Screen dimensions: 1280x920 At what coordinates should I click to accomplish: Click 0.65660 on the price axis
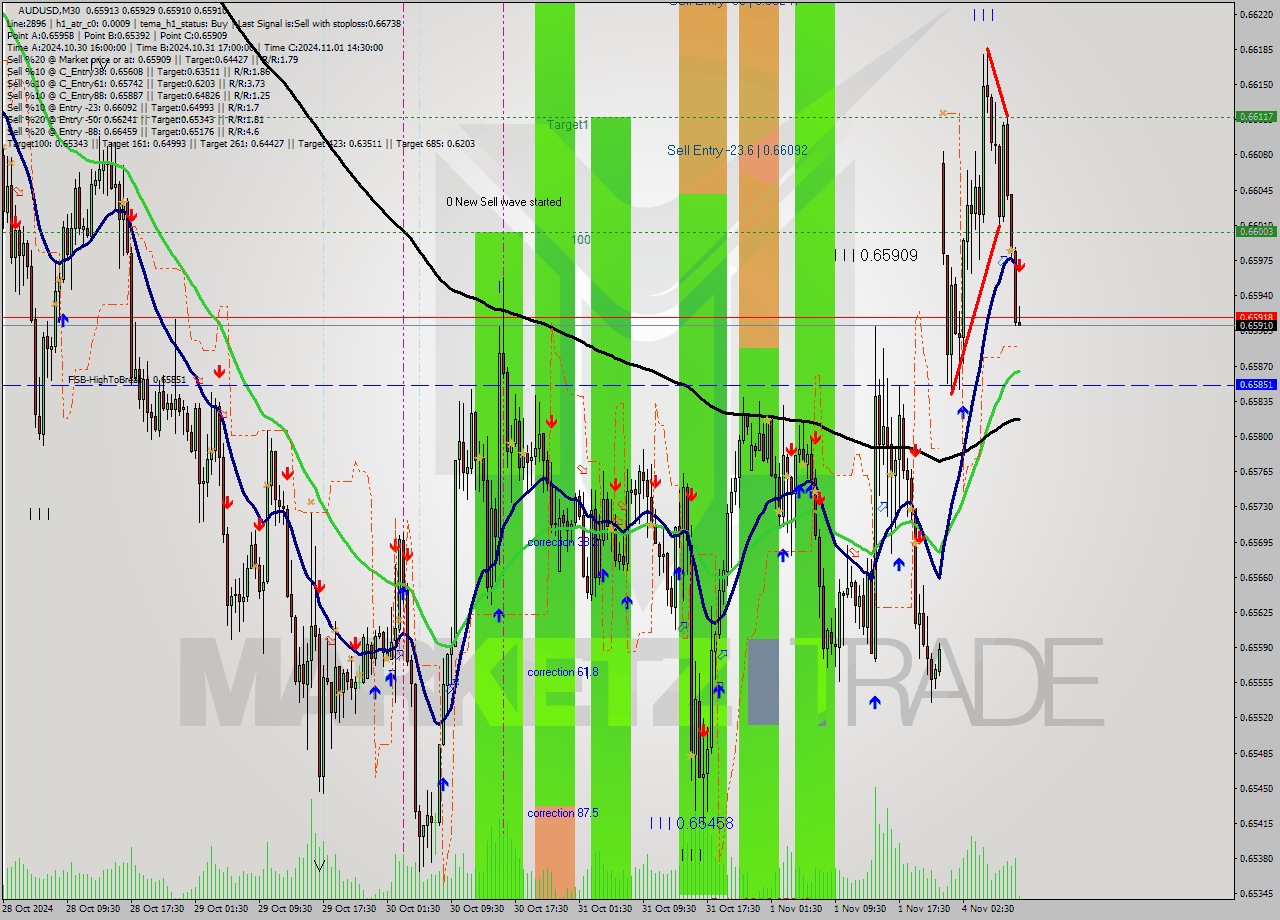1256,577
